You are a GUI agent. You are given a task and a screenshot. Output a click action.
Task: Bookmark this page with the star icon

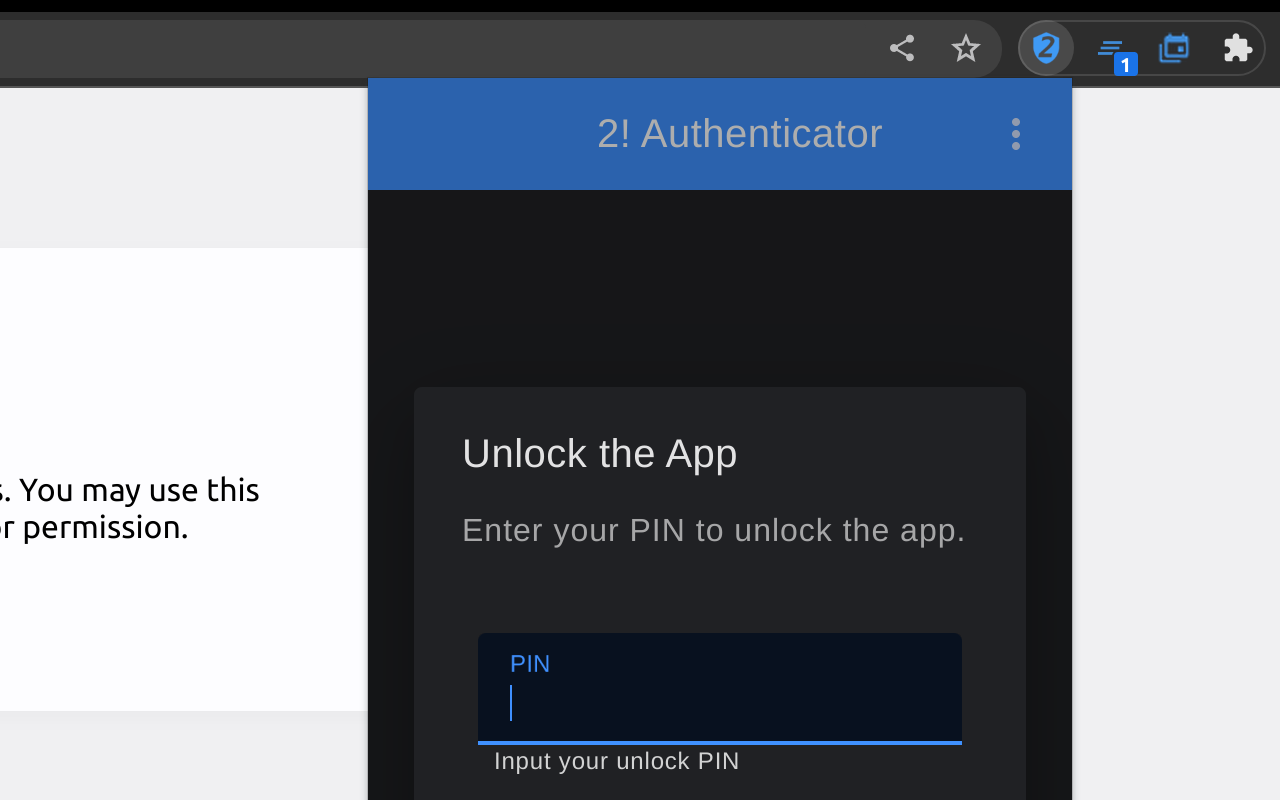tap(965, 48)
